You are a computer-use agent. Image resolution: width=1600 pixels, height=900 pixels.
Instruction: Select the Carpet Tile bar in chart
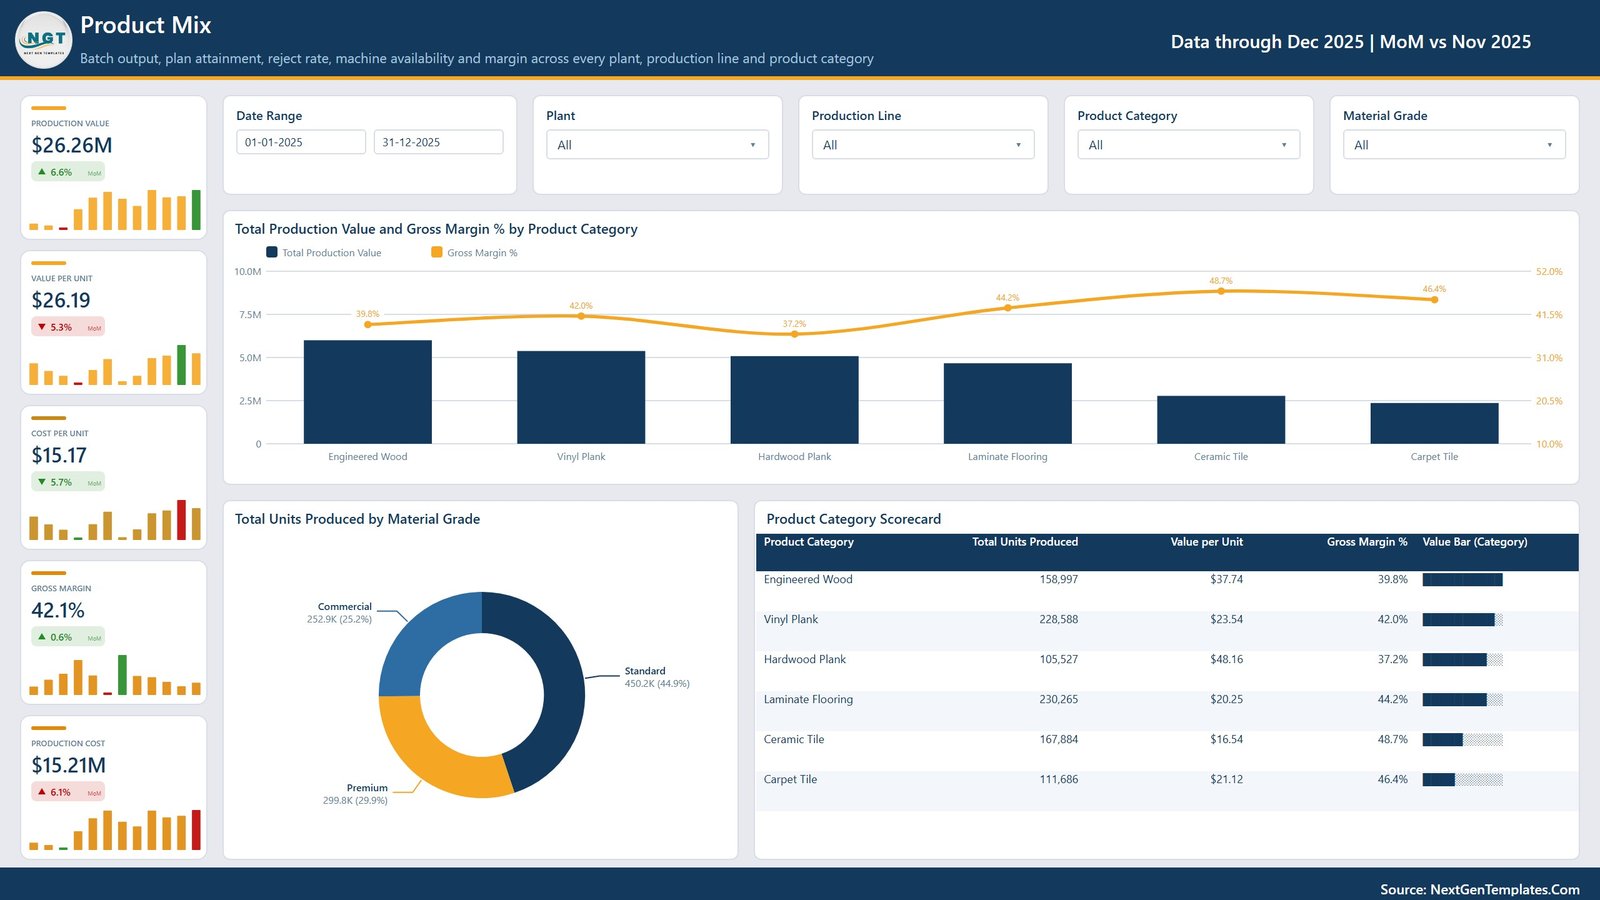1434,423
